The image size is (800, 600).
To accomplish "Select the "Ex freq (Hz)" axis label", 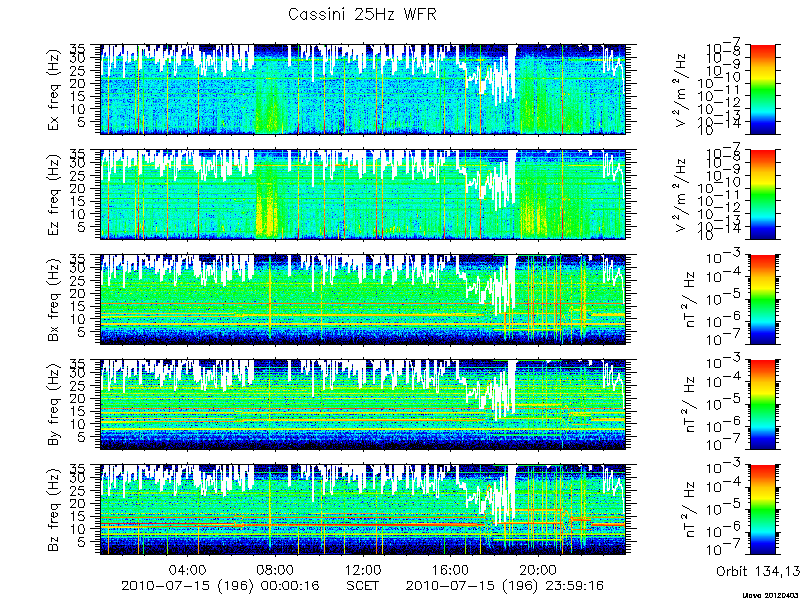I will (x=54, y=90).
